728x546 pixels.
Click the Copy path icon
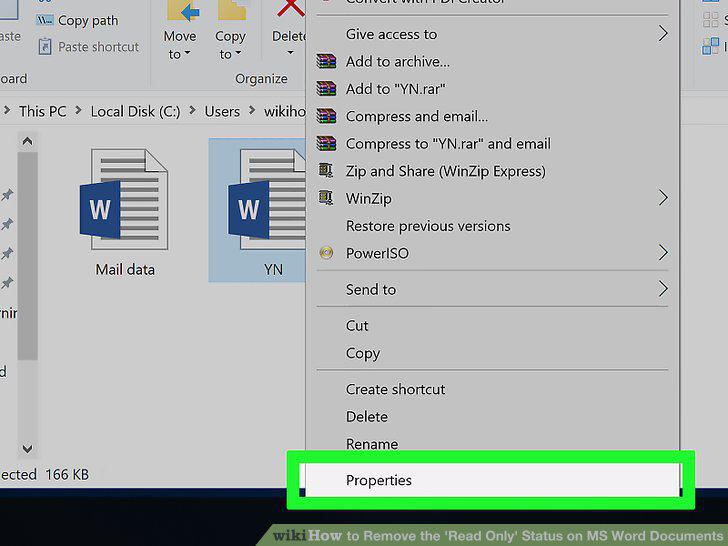pyautogui.click(x=45, y=20)
